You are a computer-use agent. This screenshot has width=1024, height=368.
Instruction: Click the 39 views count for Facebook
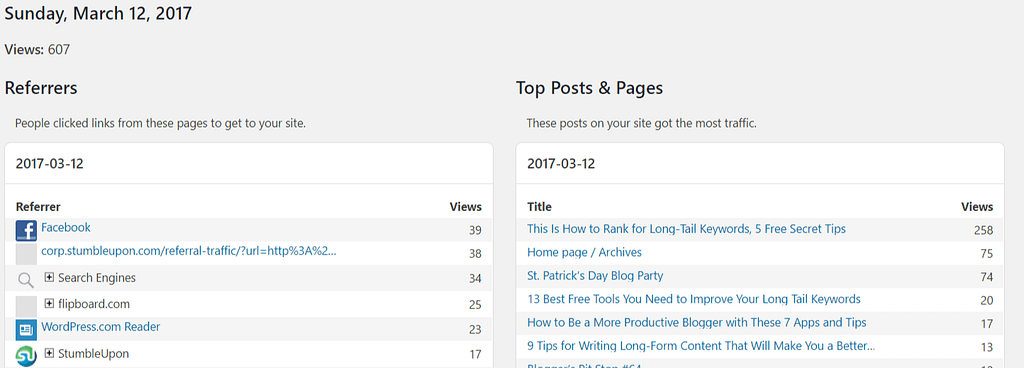click(x=475, y=230)
